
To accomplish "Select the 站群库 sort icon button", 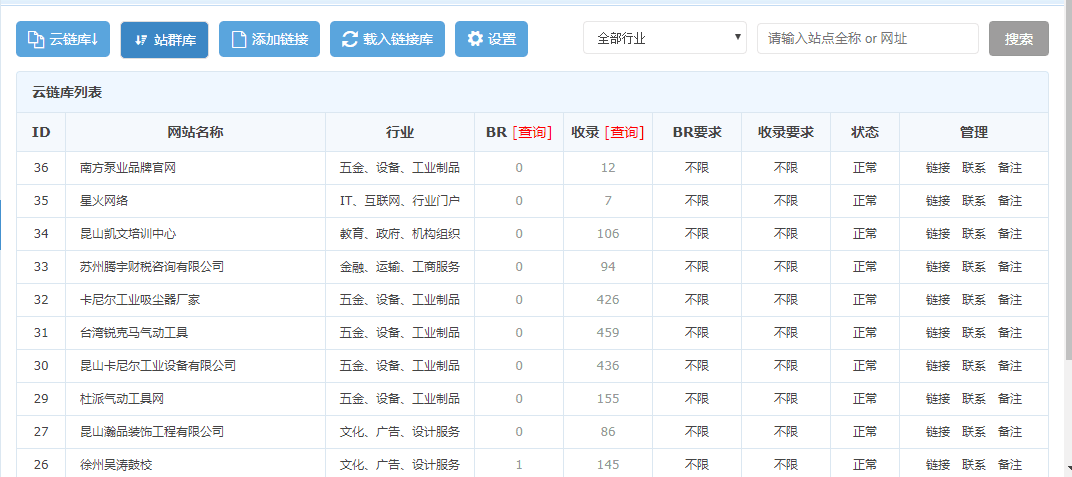I will pos(141,40).
